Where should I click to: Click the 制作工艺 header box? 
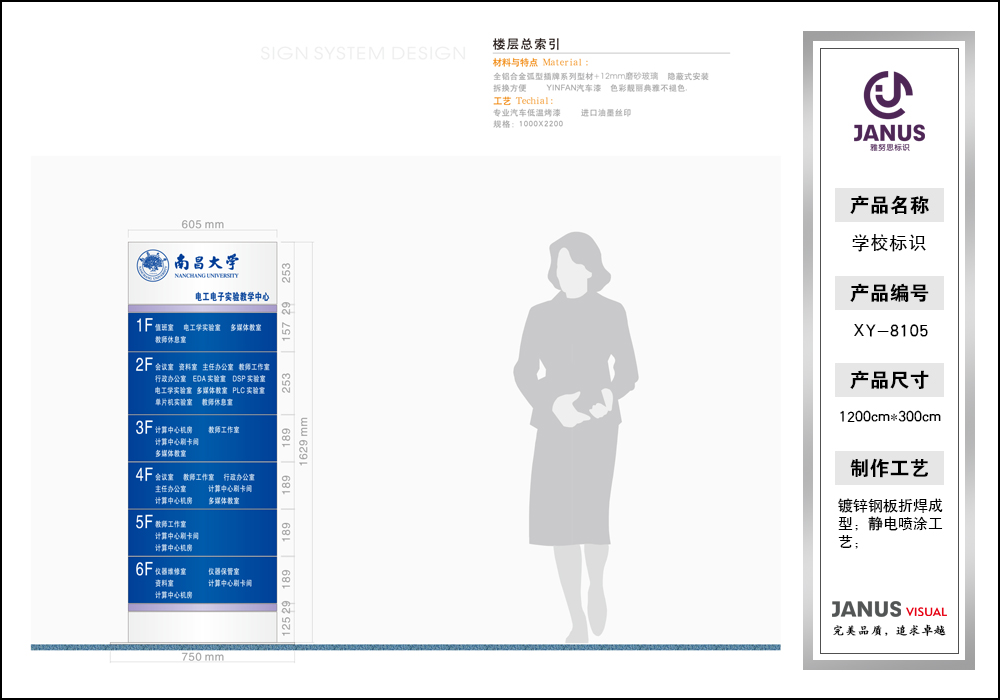tap(889, 468)
